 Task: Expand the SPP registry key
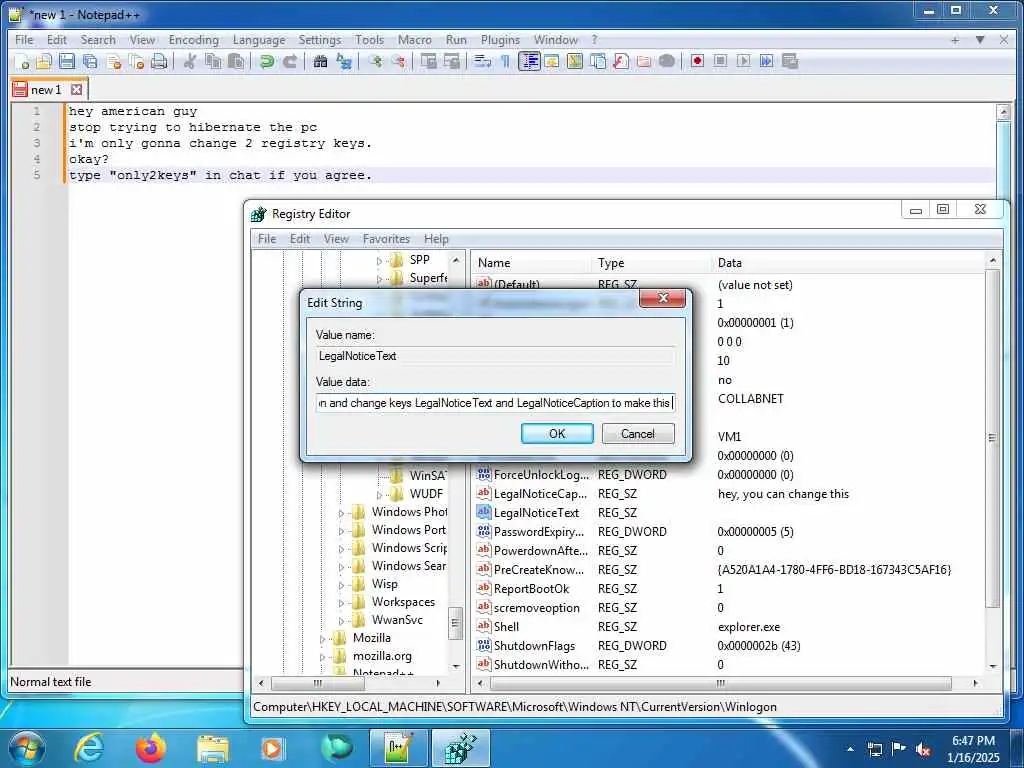[379, 261]
